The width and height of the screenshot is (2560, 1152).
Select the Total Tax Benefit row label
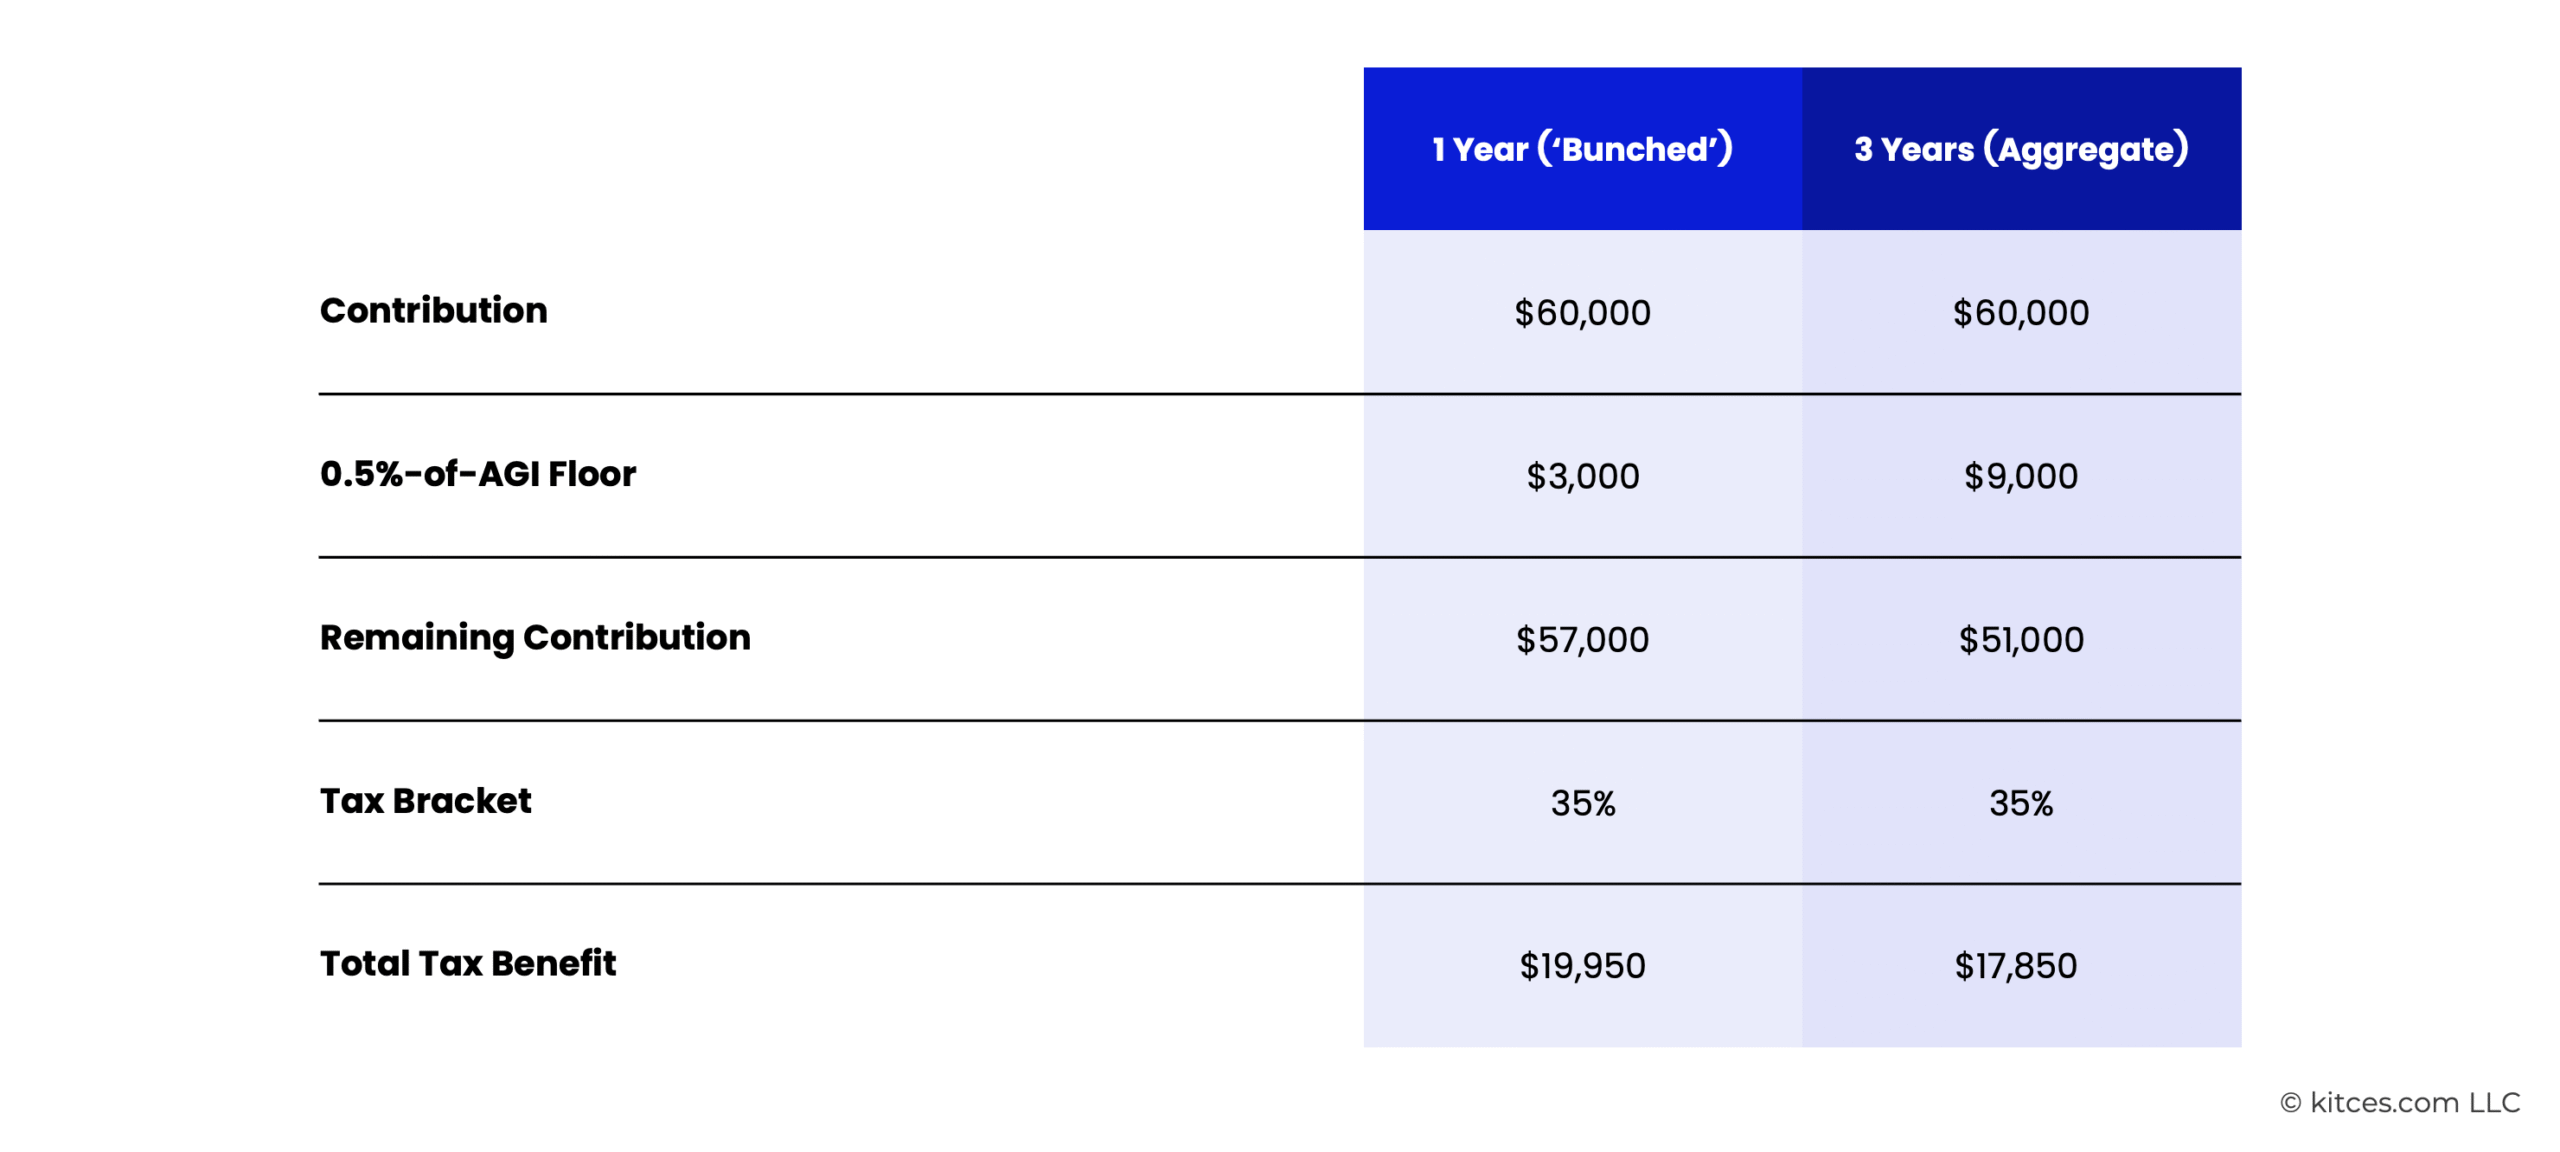pos(467,964)
